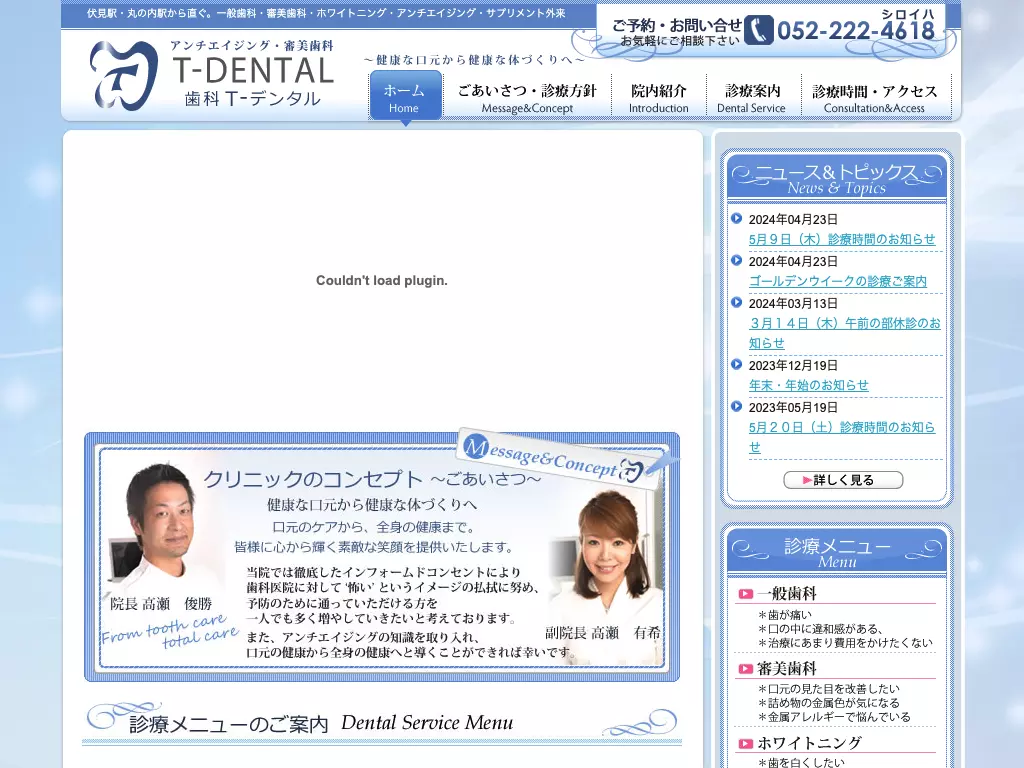
Task: Open news link 5月9日（木）診療時間のお知らせ
Action: click(x=842, y=239)
